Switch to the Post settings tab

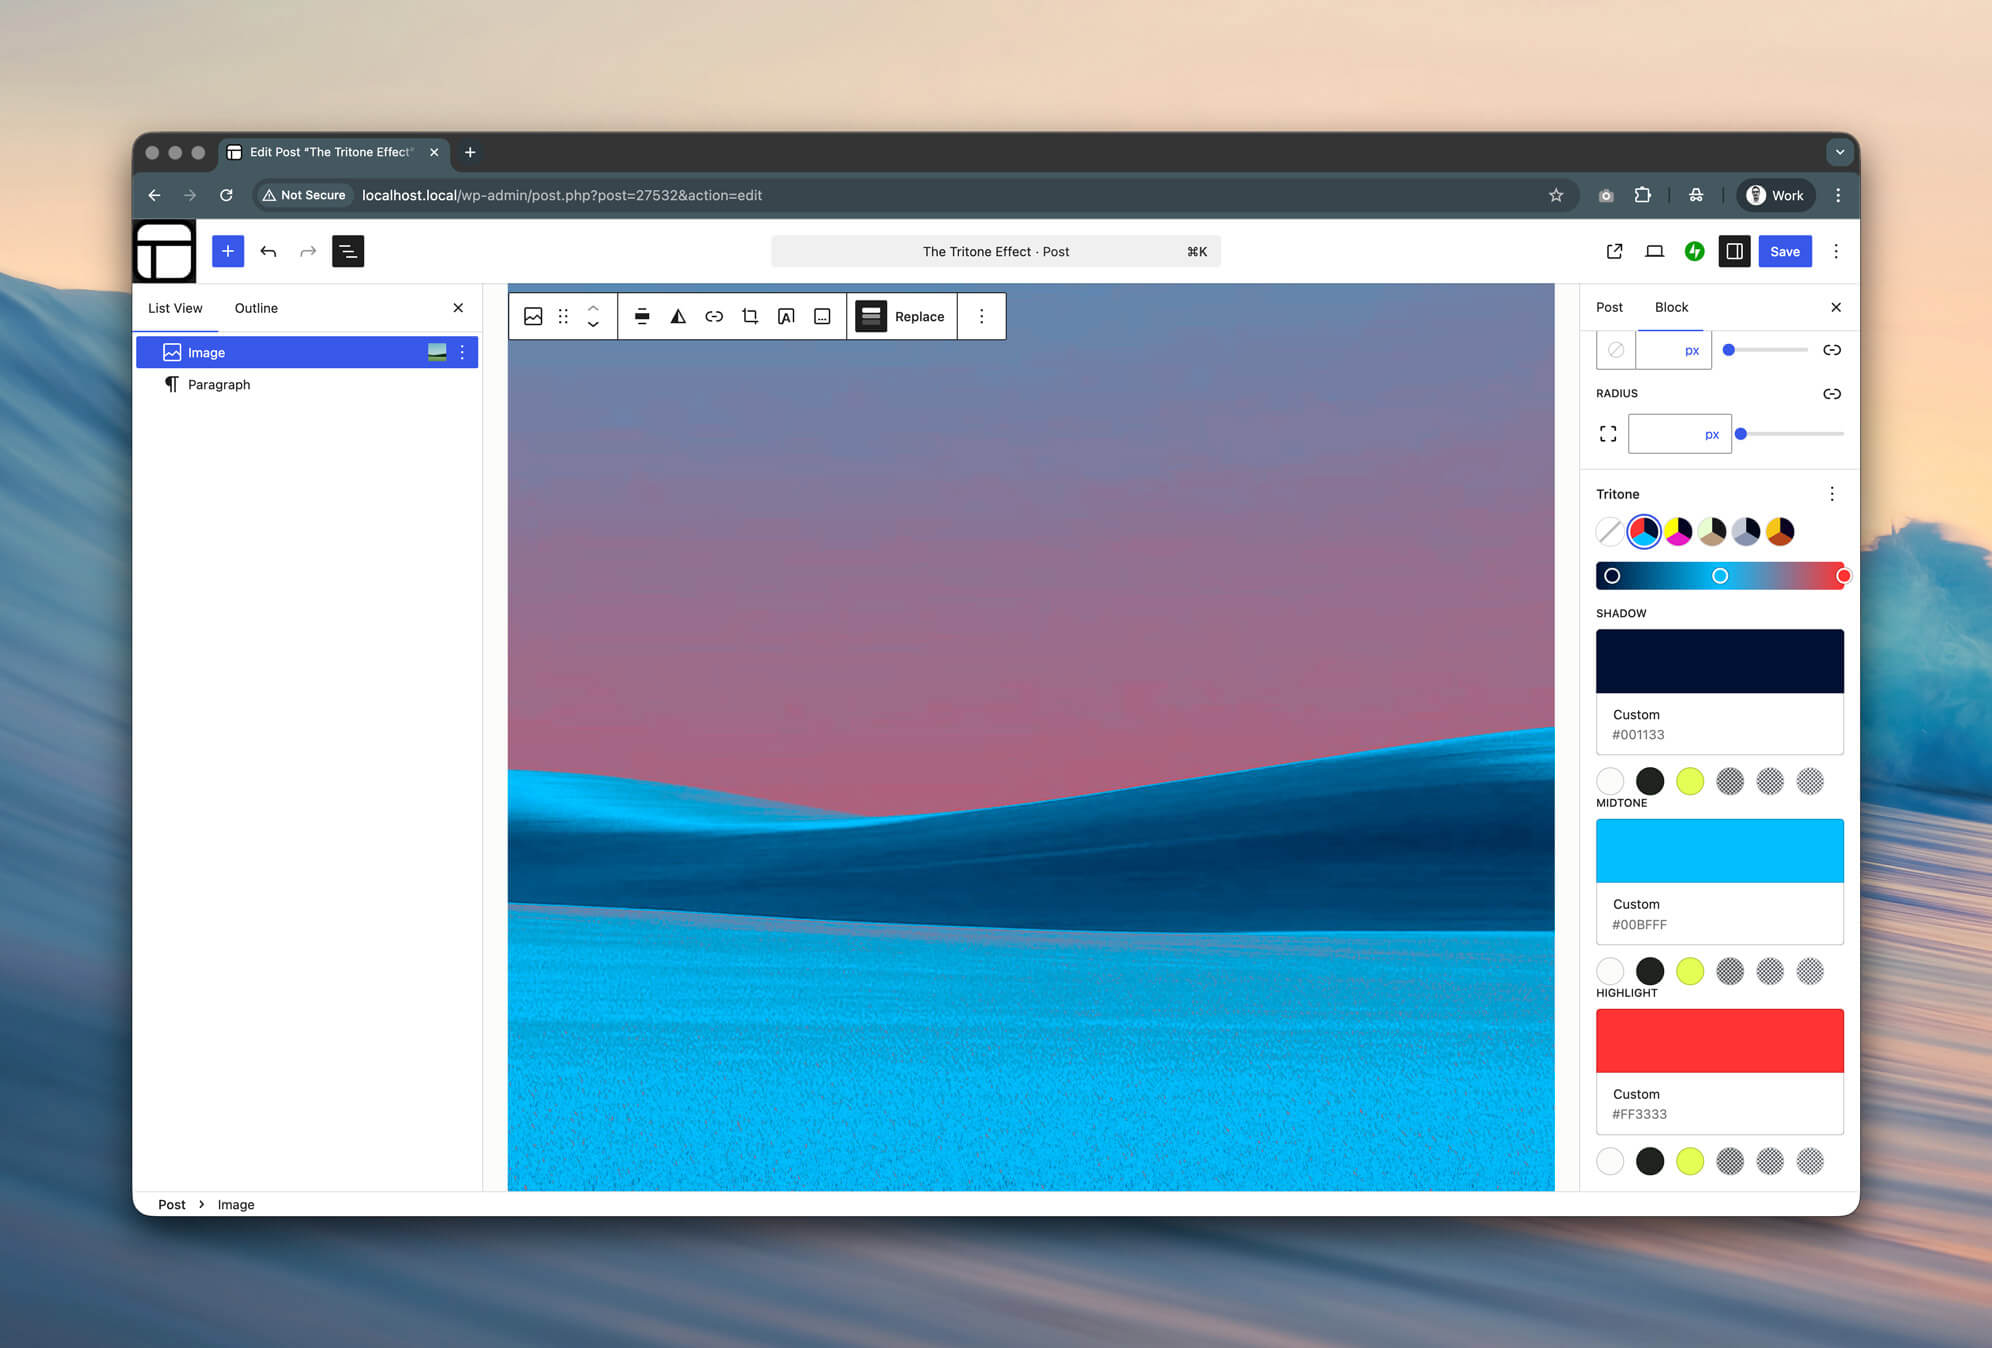[x=1609, y=307]
